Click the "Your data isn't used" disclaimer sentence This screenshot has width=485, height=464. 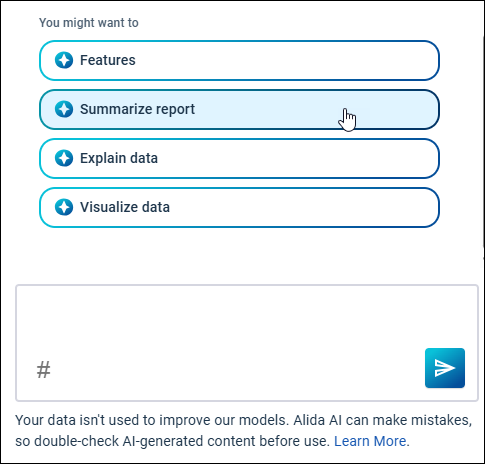click(x=152, y=420)
